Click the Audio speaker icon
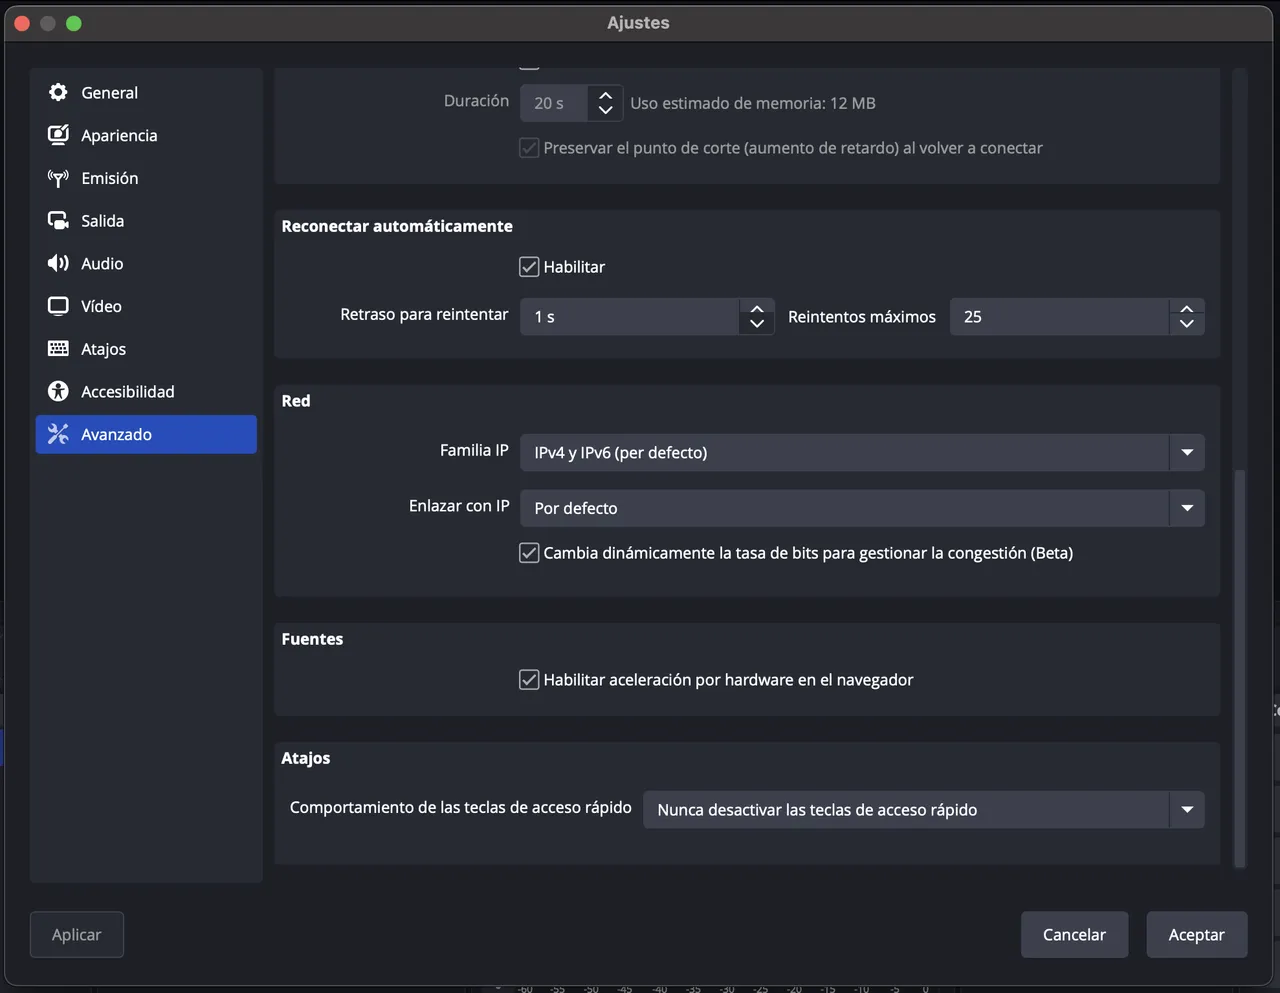 (x=58, y=263)
